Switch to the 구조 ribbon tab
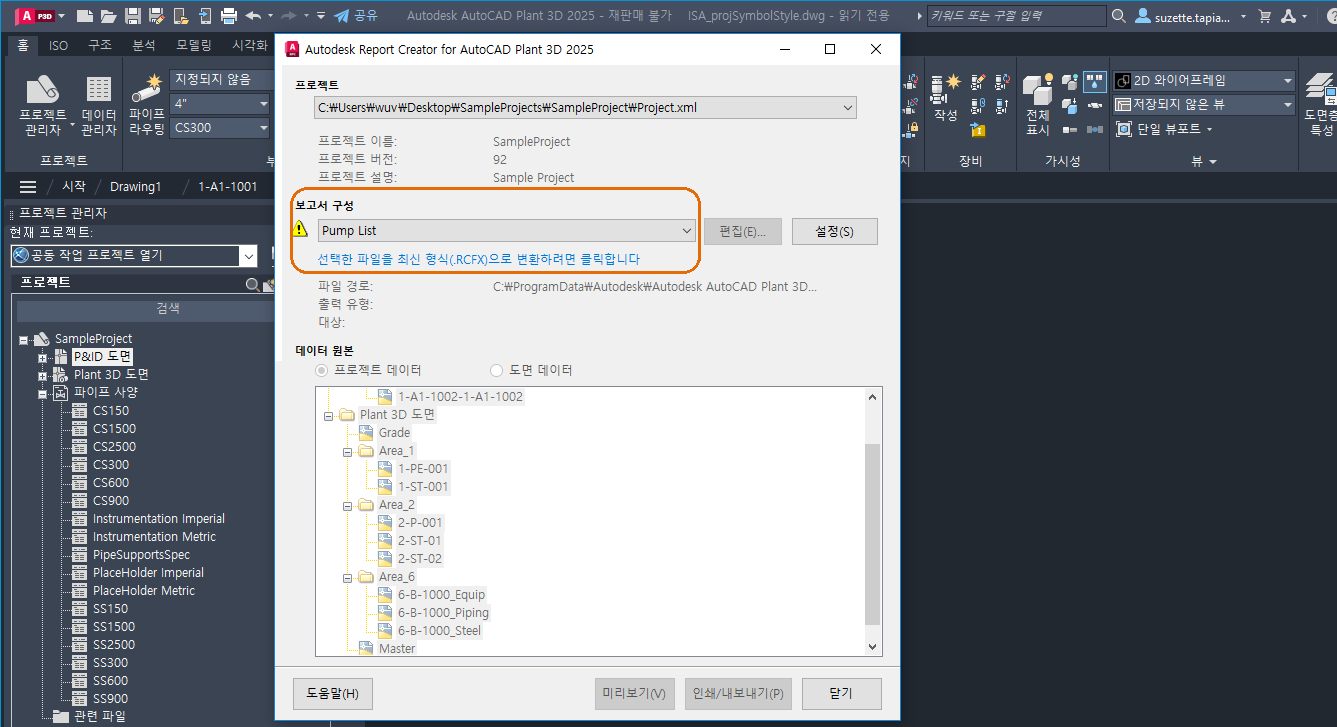Screen dimensions: 1337x727 [100, 45]
